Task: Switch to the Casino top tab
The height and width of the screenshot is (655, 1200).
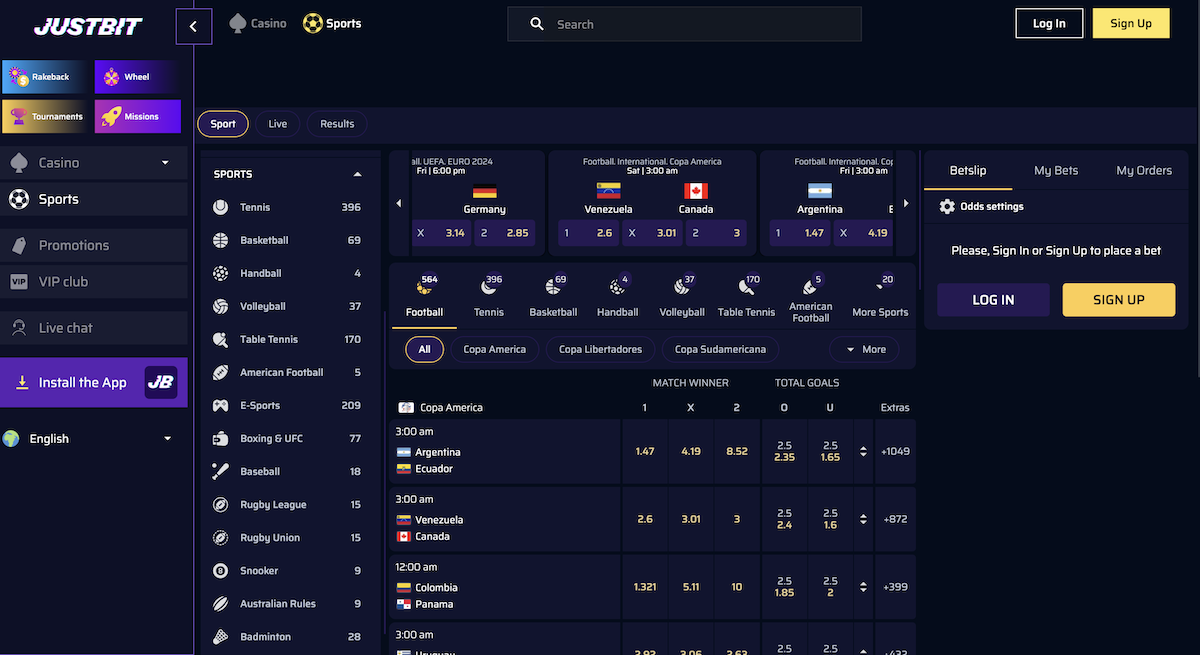Action: (x=258, y=23)
